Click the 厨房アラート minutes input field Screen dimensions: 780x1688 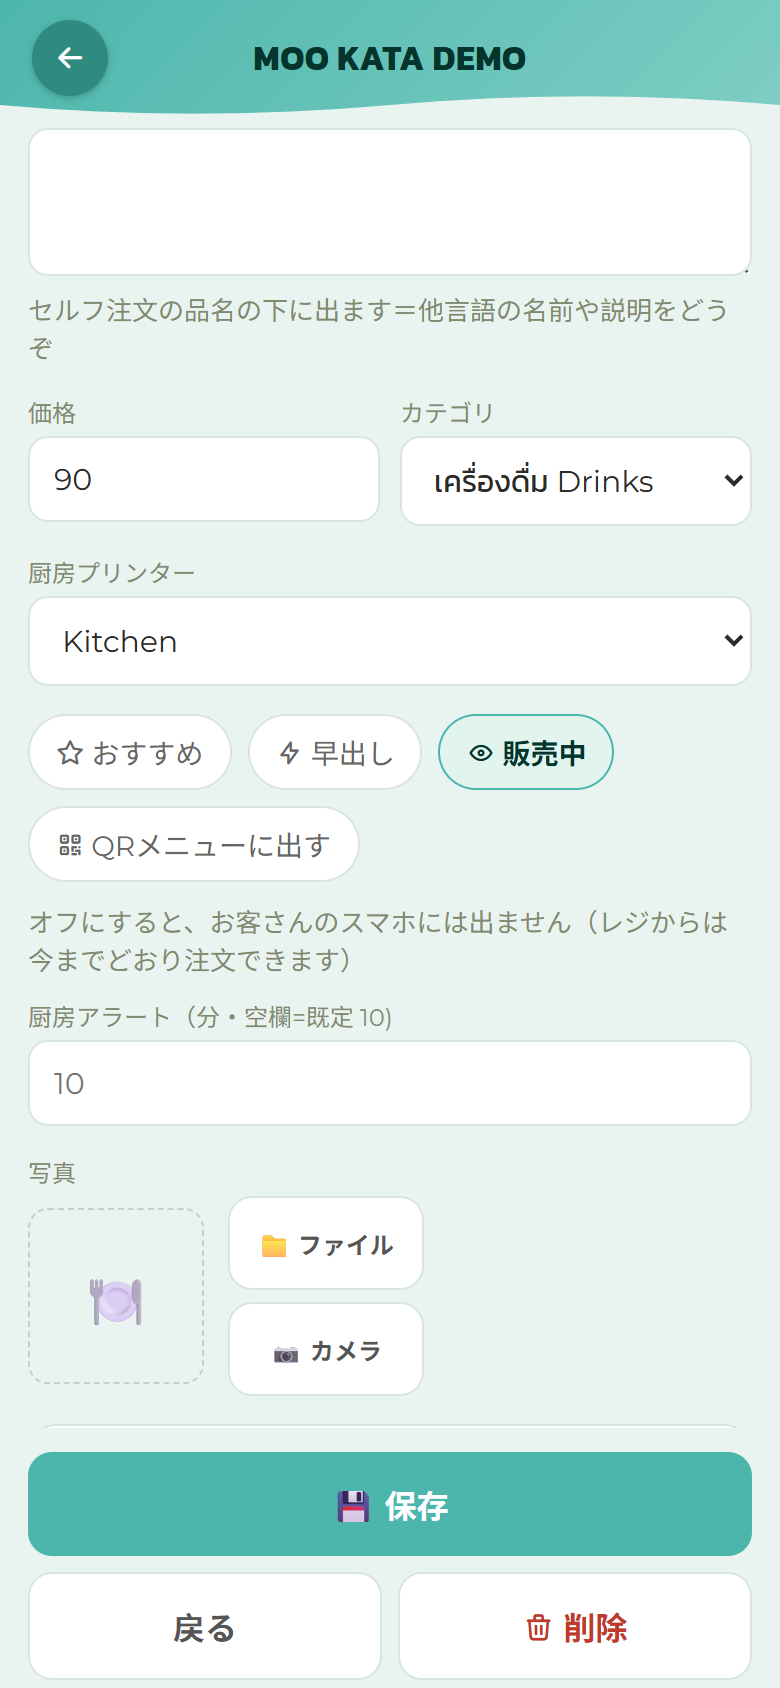click(390, 1083)
